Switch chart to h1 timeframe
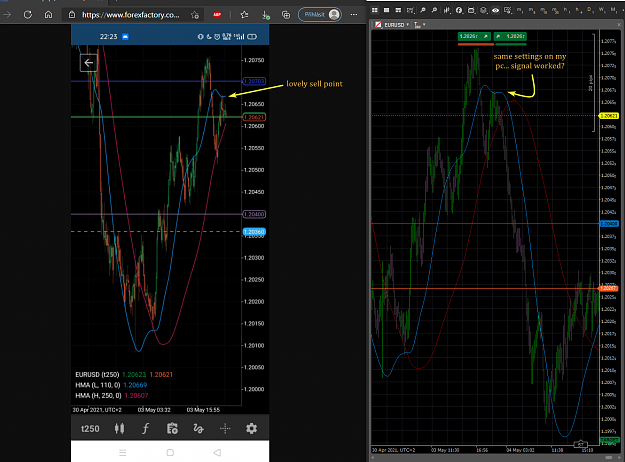 pyautogui.click(x=567, y=10)
